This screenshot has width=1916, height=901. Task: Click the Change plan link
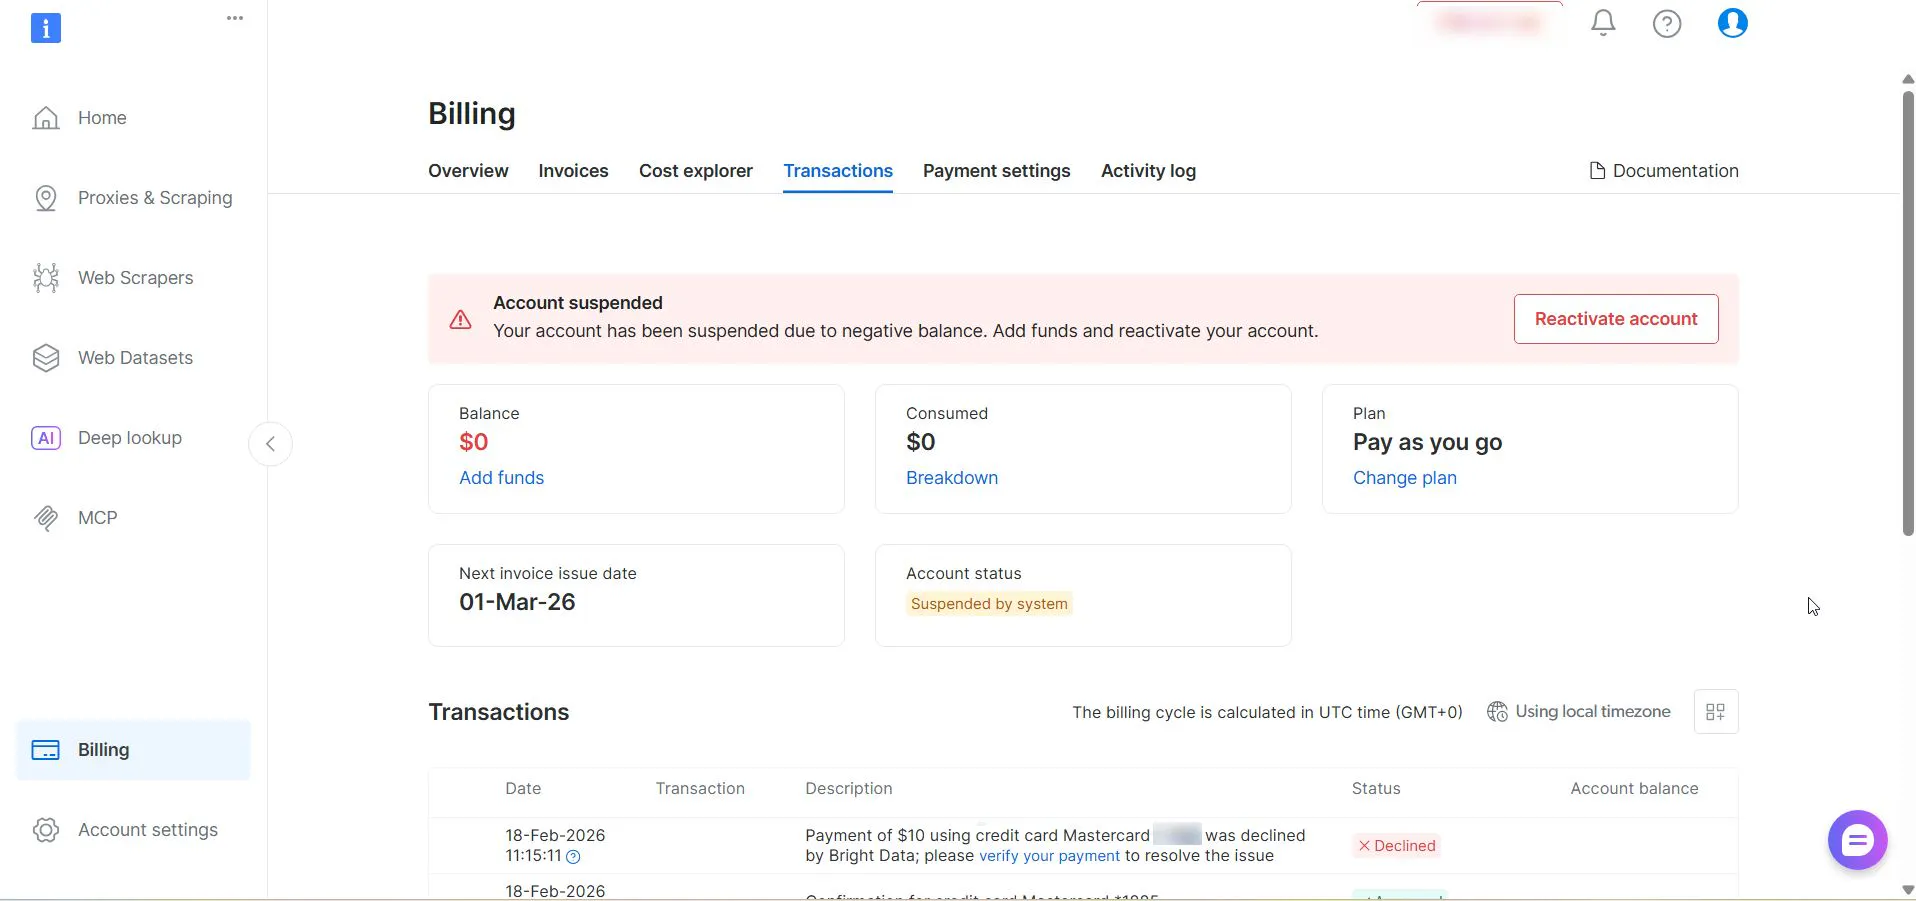click(1404, 478)
